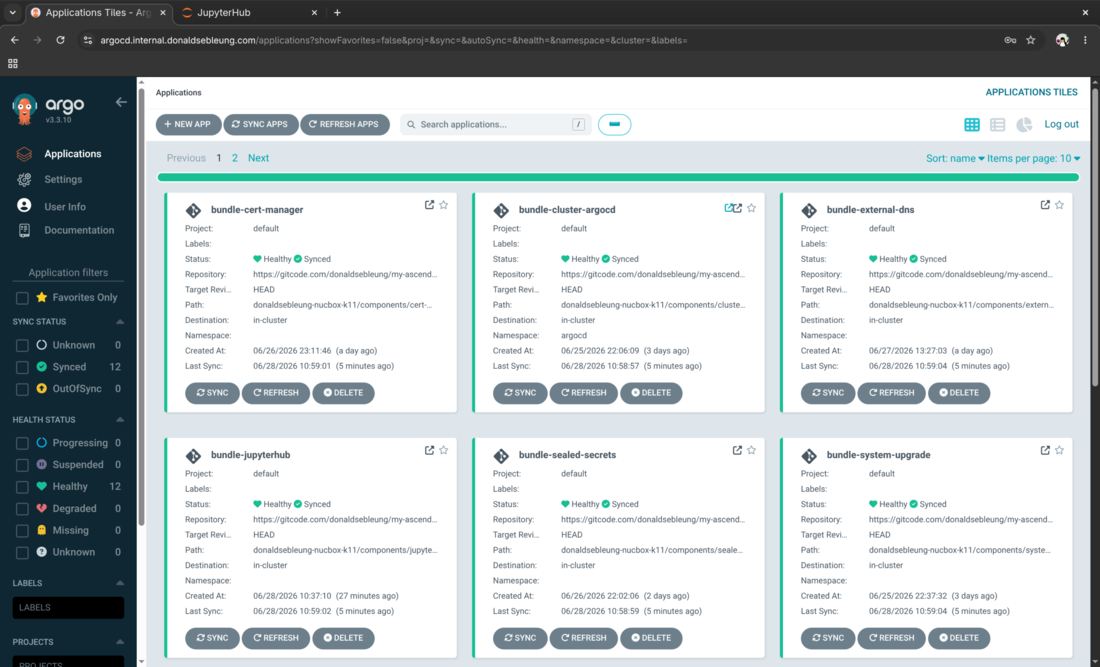Image resolution: width=1100 pixels, height=667 pixels.
Task: Open the Sort: name dropdown
Action: (955, 159)
